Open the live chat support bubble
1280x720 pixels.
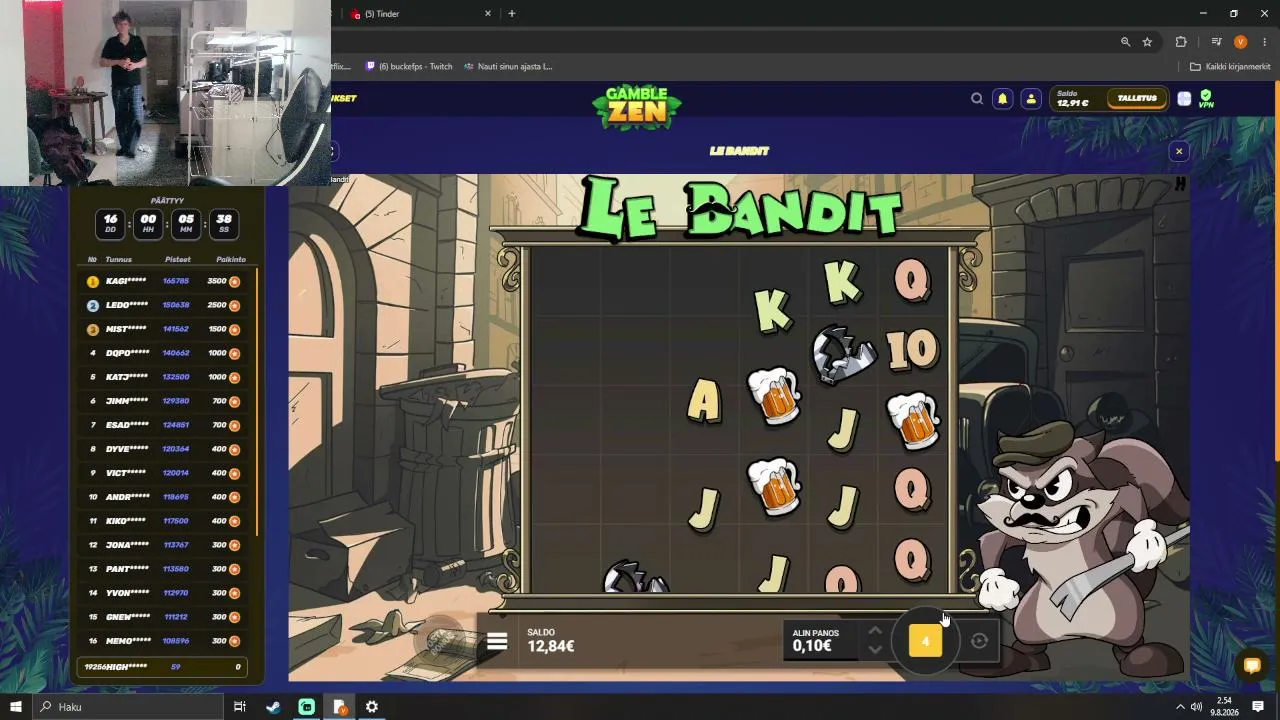pos(1251,665)
